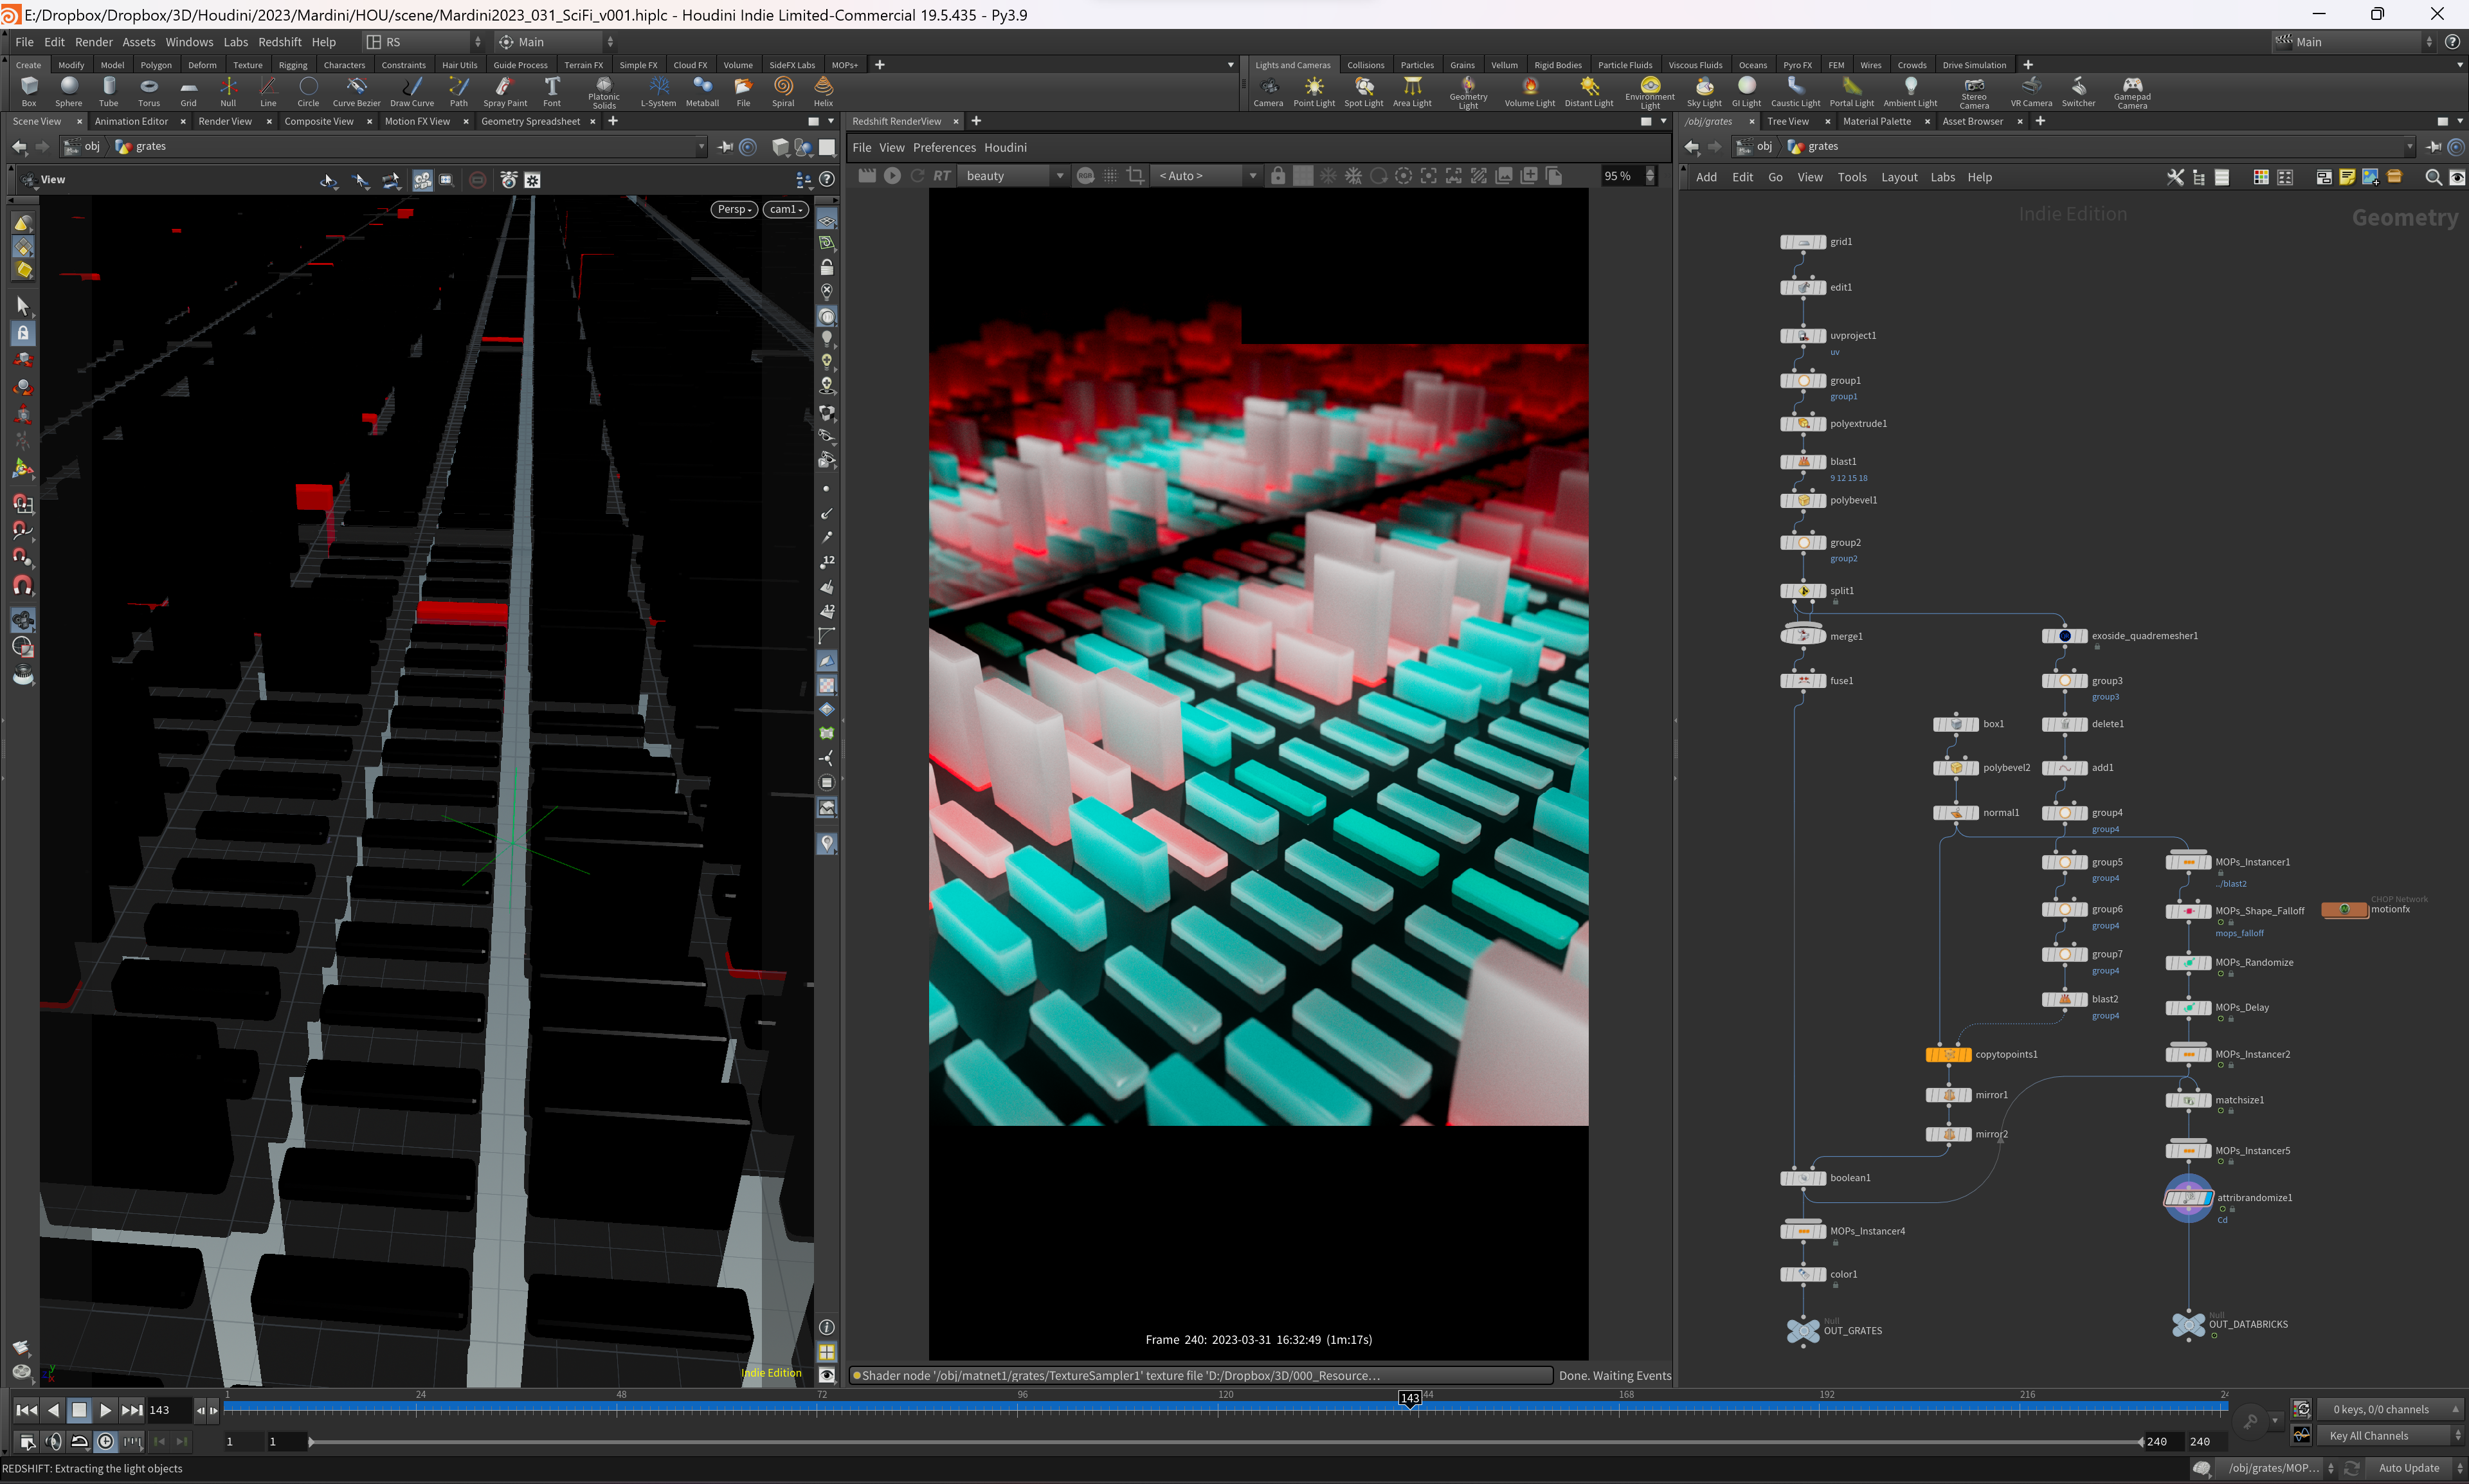This screenshot has height=1484, width=2469.
Task: Click the frame 143 timeline marker
Action: point(1410,1398)
